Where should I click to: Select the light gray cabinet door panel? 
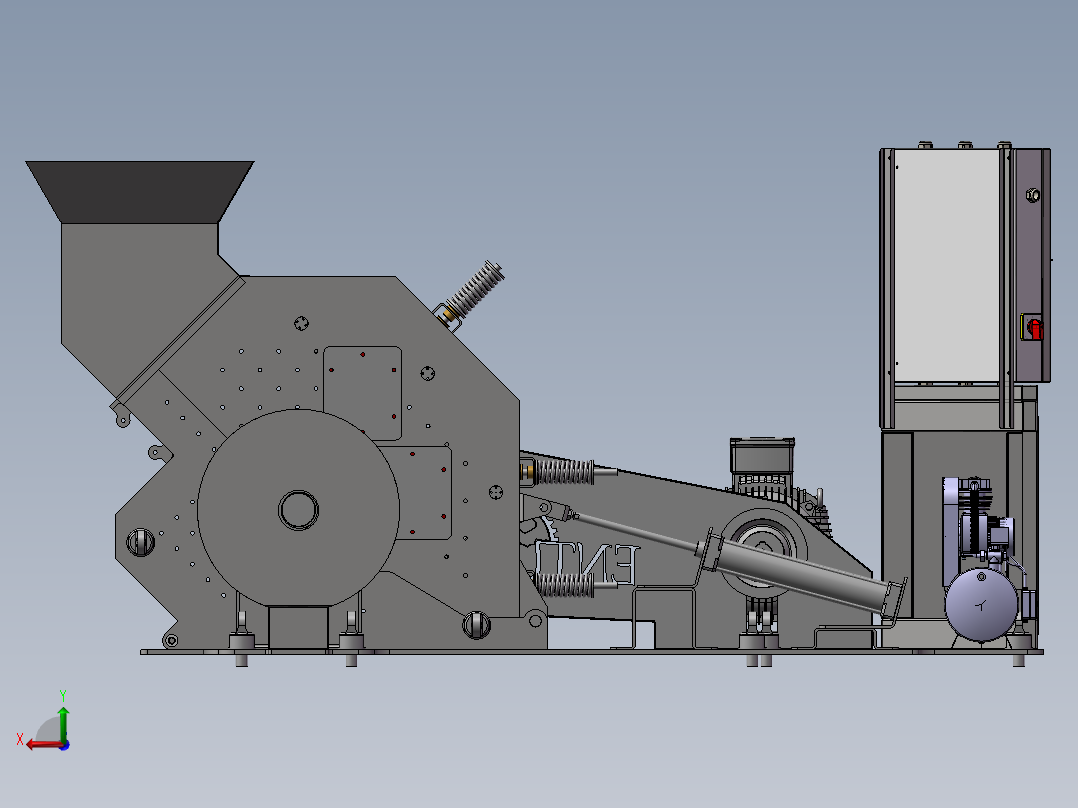coord(947,266)
